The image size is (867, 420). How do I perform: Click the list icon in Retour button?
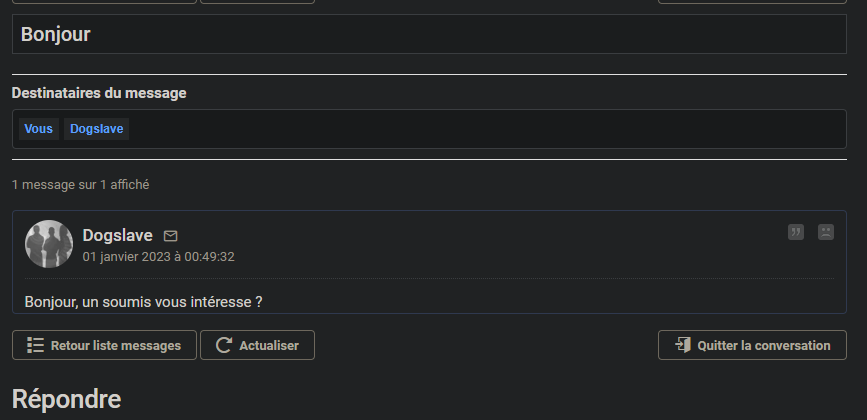click(35, 345)
